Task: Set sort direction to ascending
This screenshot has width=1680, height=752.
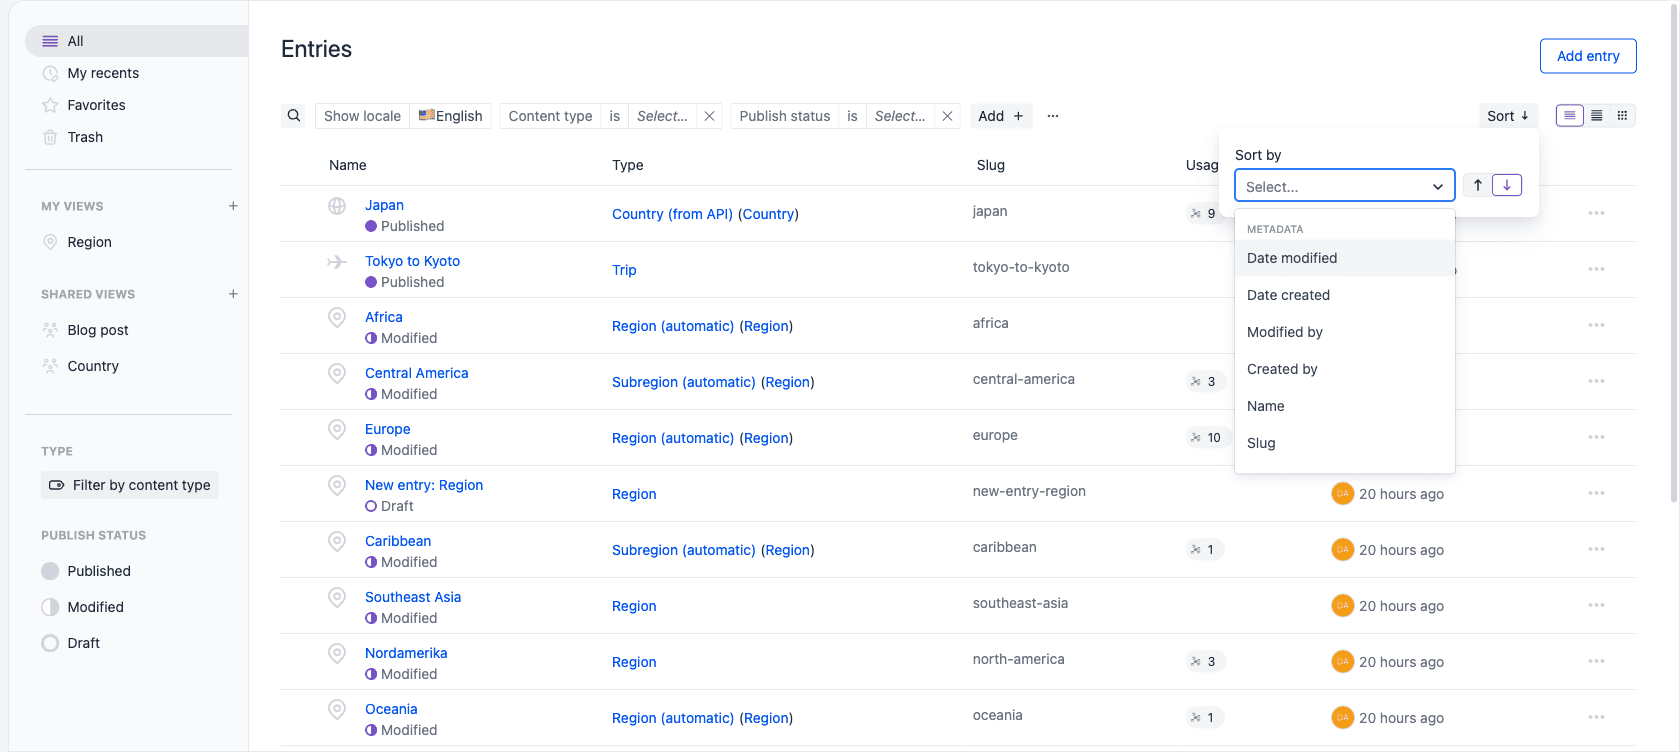Action: 1477,185
